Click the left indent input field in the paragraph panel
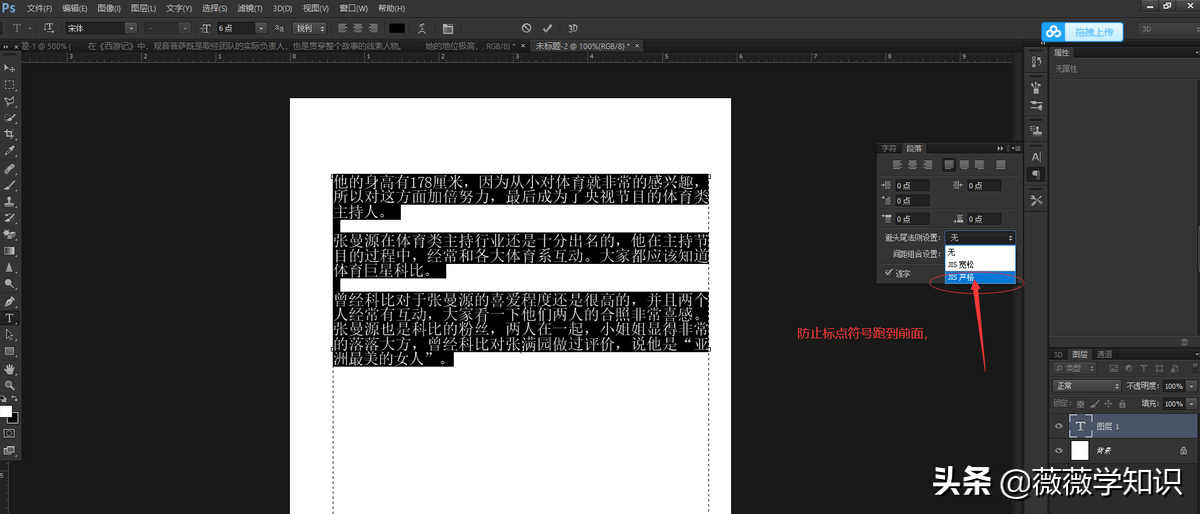This screenshot has height=514, width=1200. [912, 185]
